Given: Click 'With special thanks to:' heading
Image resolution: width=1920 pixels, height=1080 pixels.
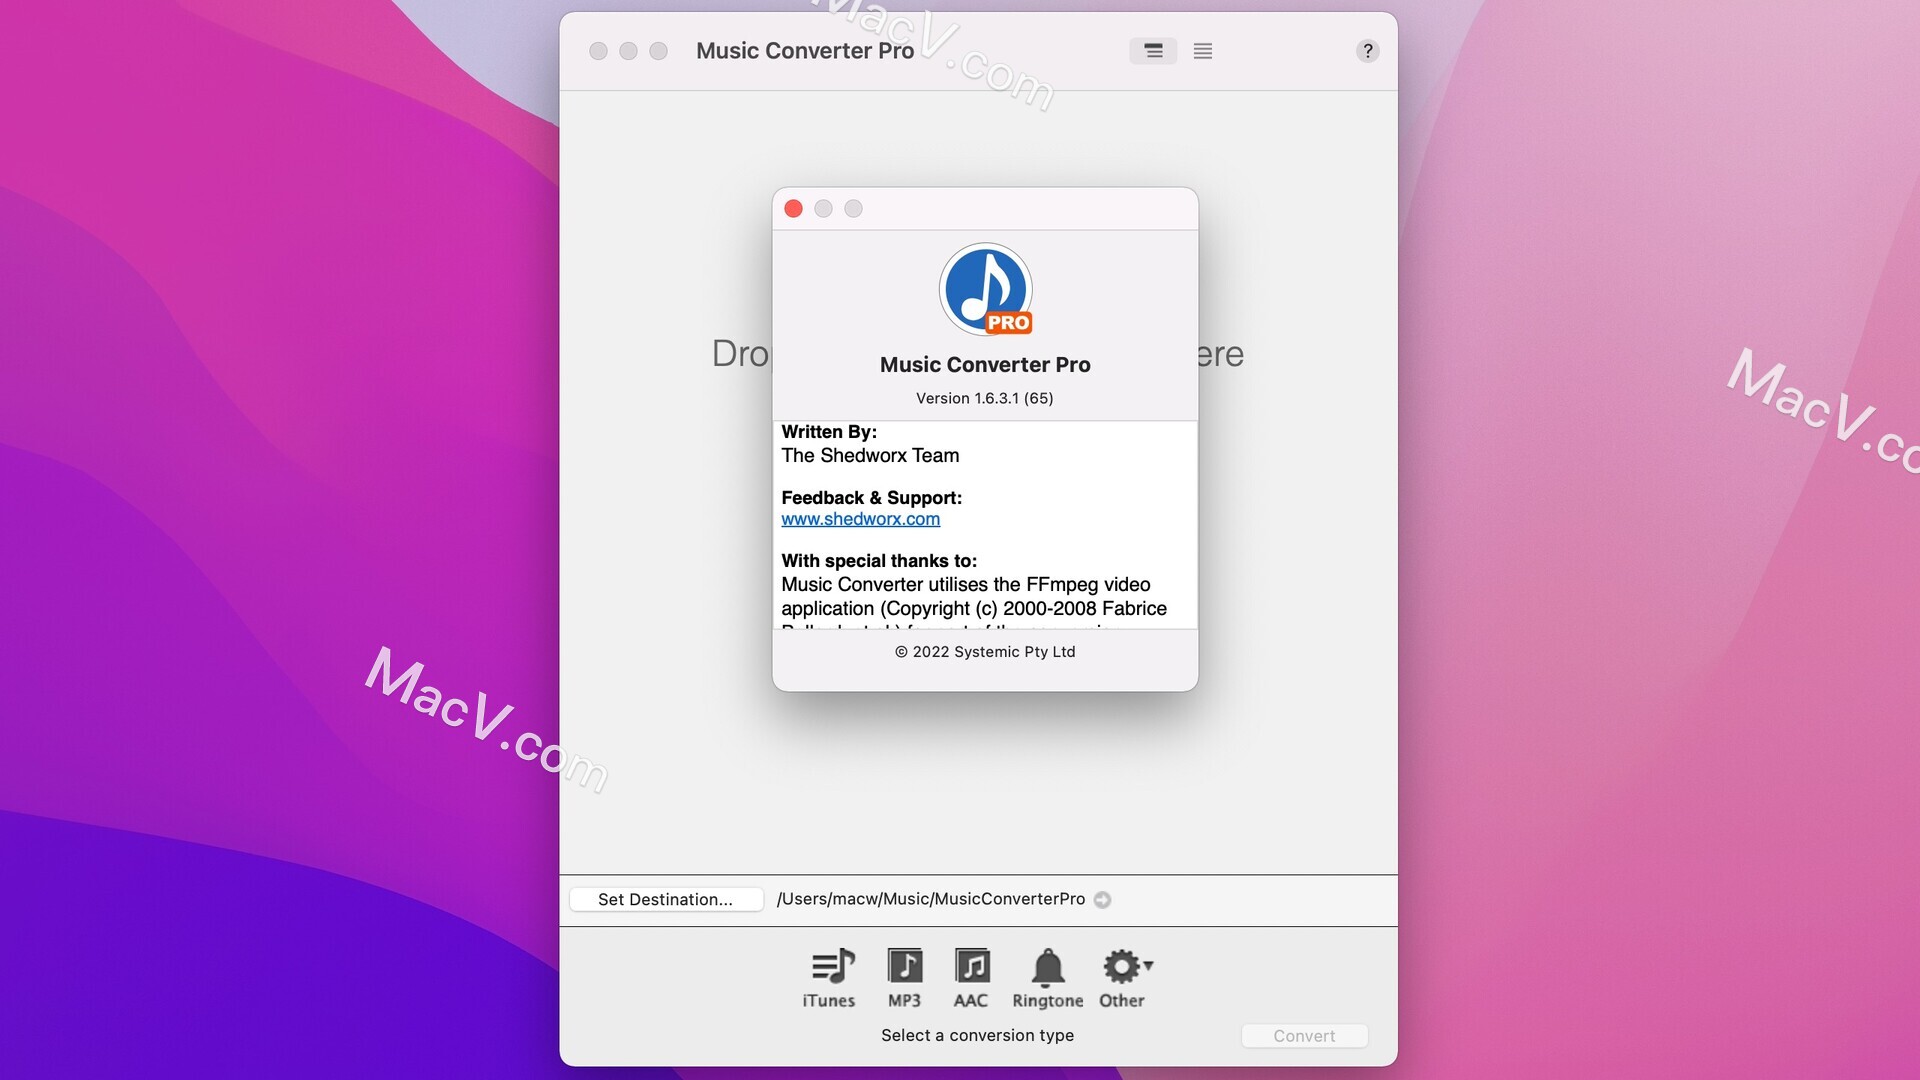Looking at the screenshot, I should (x=879, y=561).
